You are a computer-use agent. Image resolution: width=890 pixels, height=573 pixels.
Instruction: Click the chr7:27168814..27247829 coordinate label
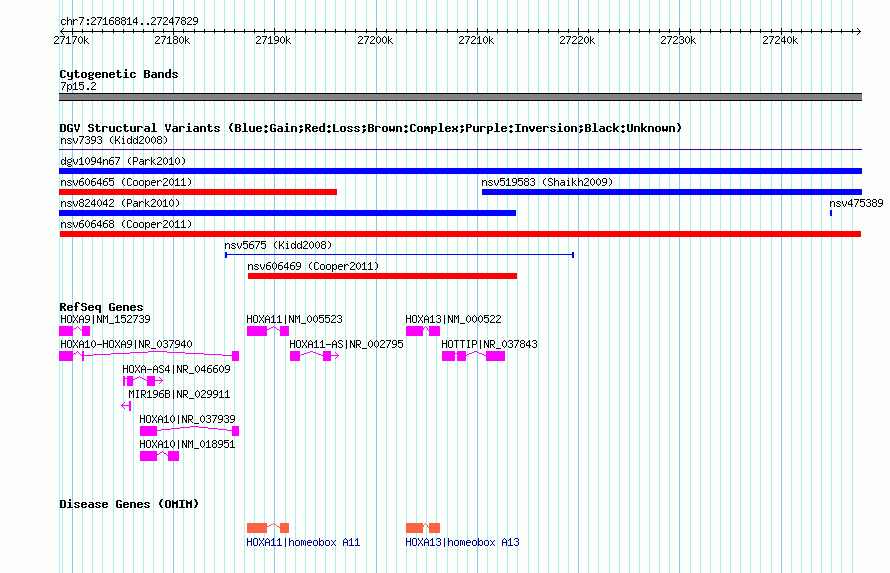point(129,21)
